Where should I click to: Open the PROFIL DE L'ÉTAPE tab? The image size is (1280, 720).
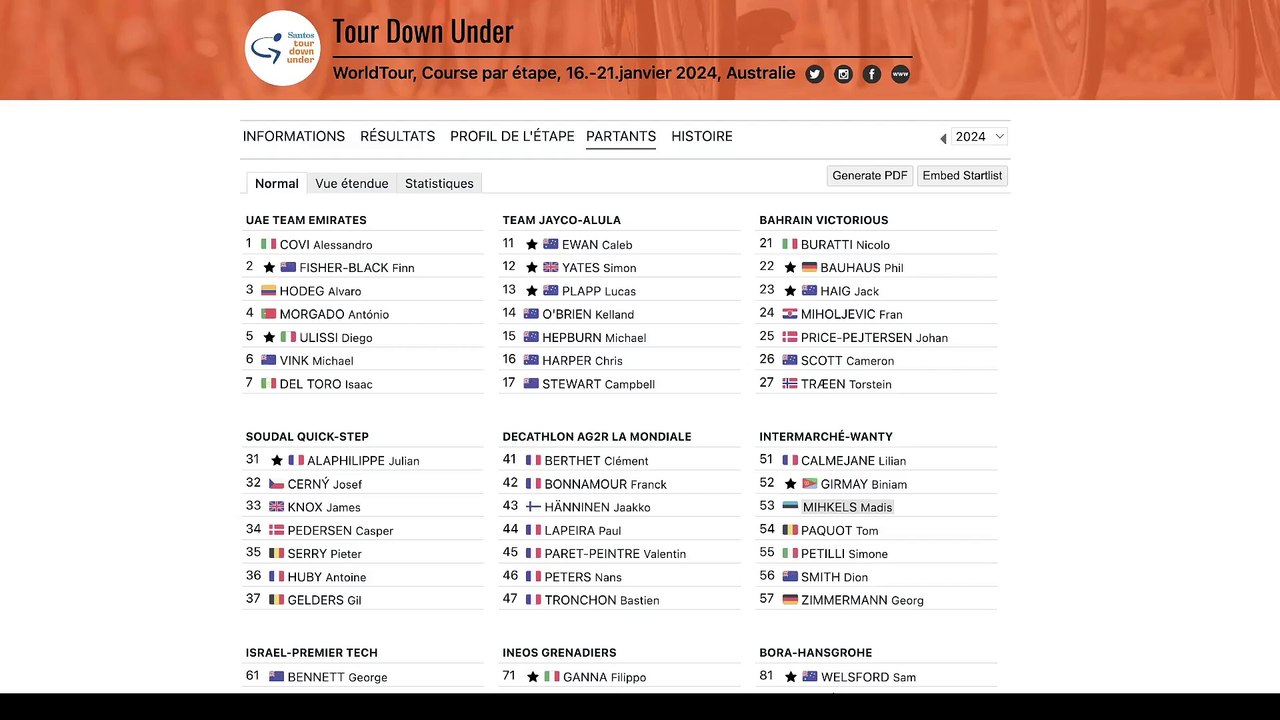512,137
